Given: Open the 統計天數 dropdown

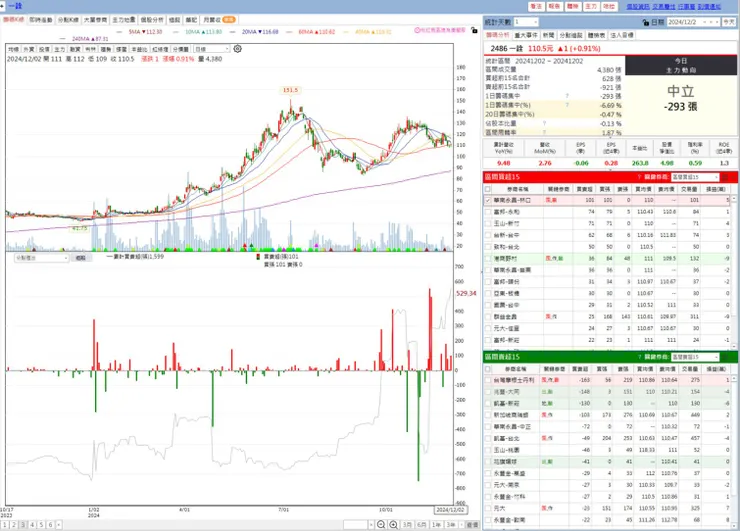Looking at the screenshot, I should pyautogui.click(x=526, y=22).
